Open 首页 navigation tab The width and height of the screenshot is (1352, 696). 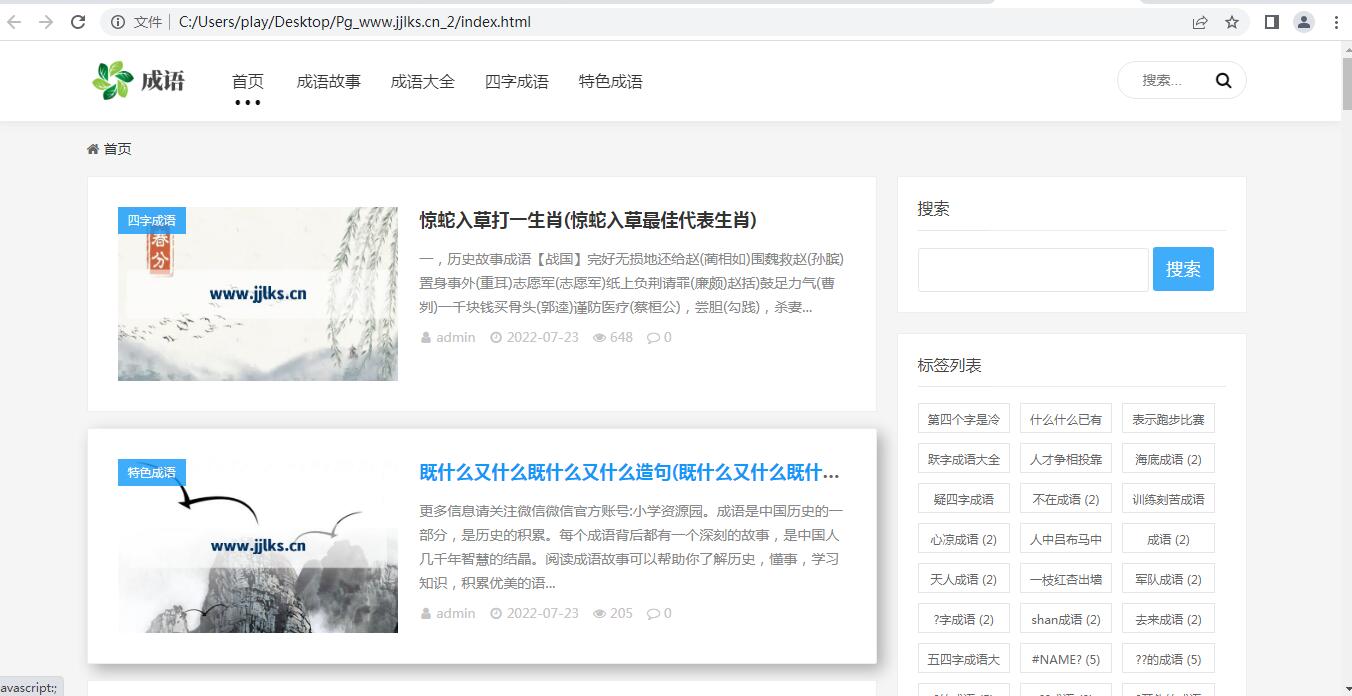[x=248, y=82]
